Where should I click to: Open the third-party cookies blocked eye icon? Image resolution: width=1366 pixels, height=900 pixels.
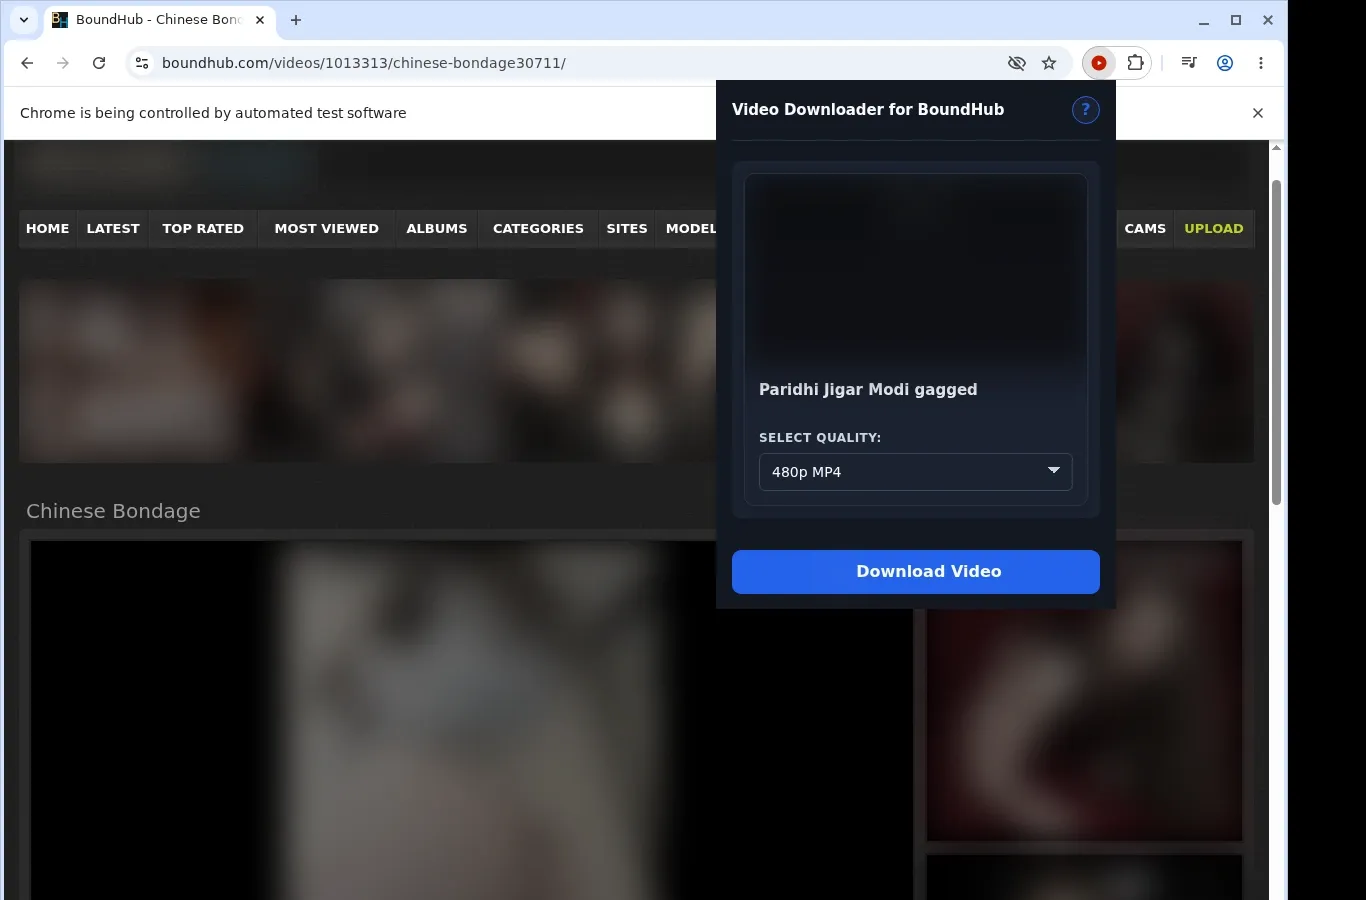1017,63
